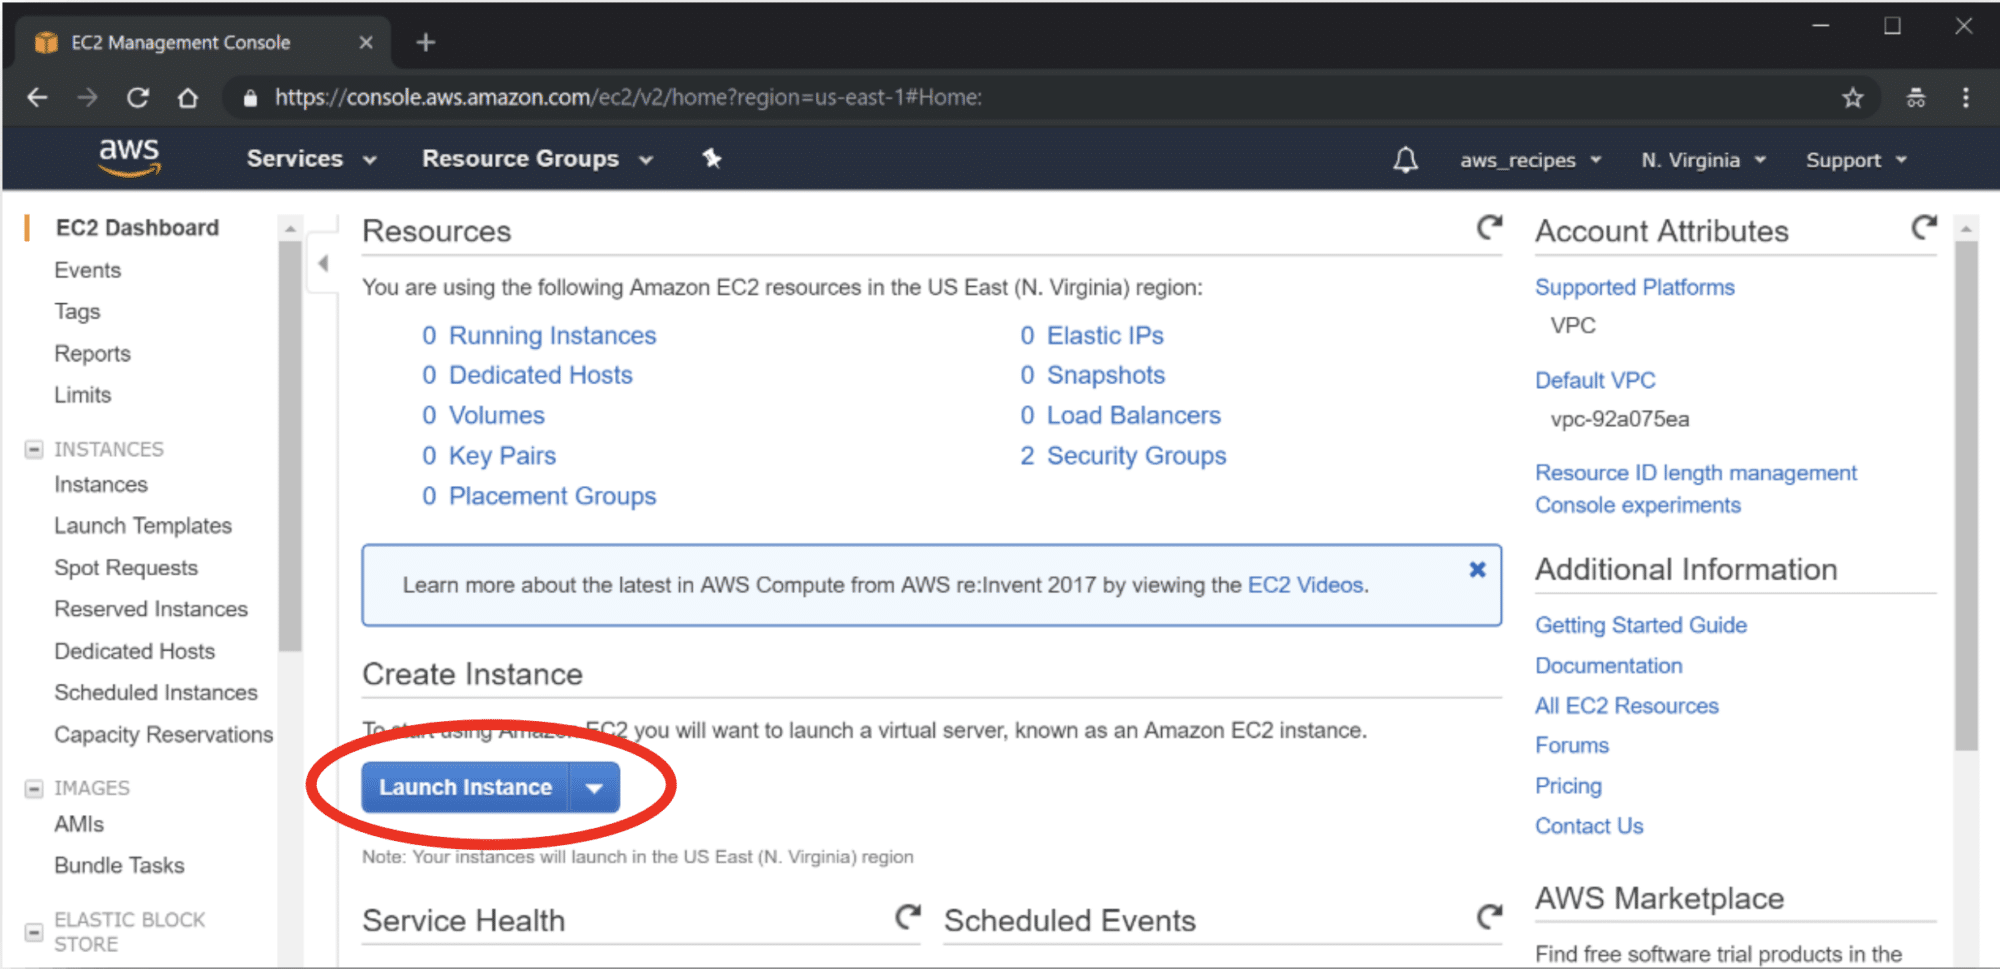Refresh the Service Health section
2000x969 pixels.
907,916
